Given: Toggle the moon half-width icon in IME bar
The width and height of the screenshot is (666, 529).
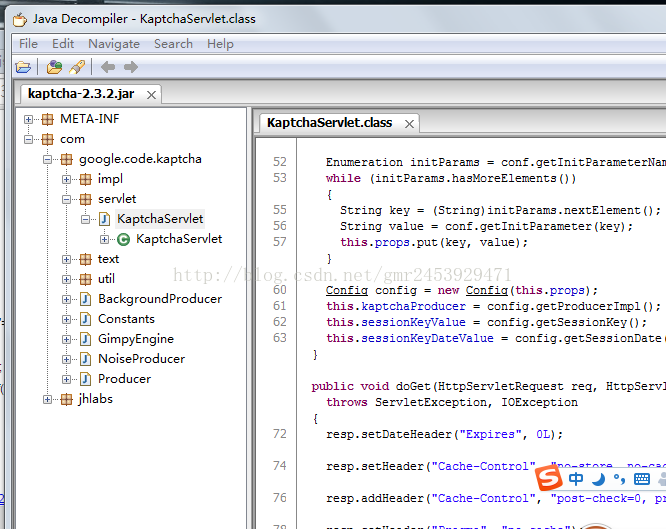Looking at the screenshot, I should point(598,479).
